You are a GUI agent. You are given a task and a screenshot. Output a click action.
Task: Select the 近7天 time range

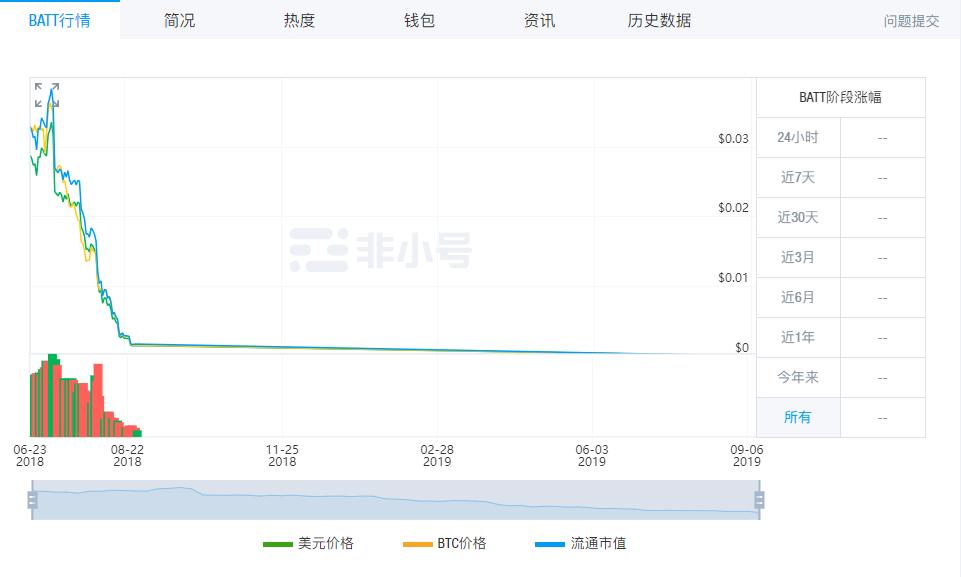click(797, 177)
